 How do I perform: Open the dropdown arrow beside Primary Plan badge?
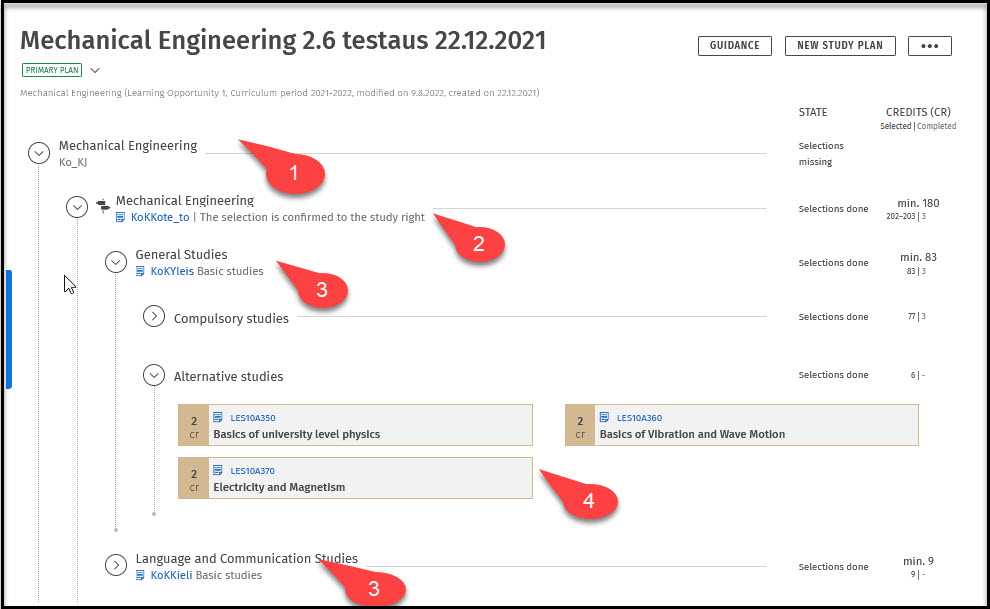pyautogui.click(x=95, y=71)
